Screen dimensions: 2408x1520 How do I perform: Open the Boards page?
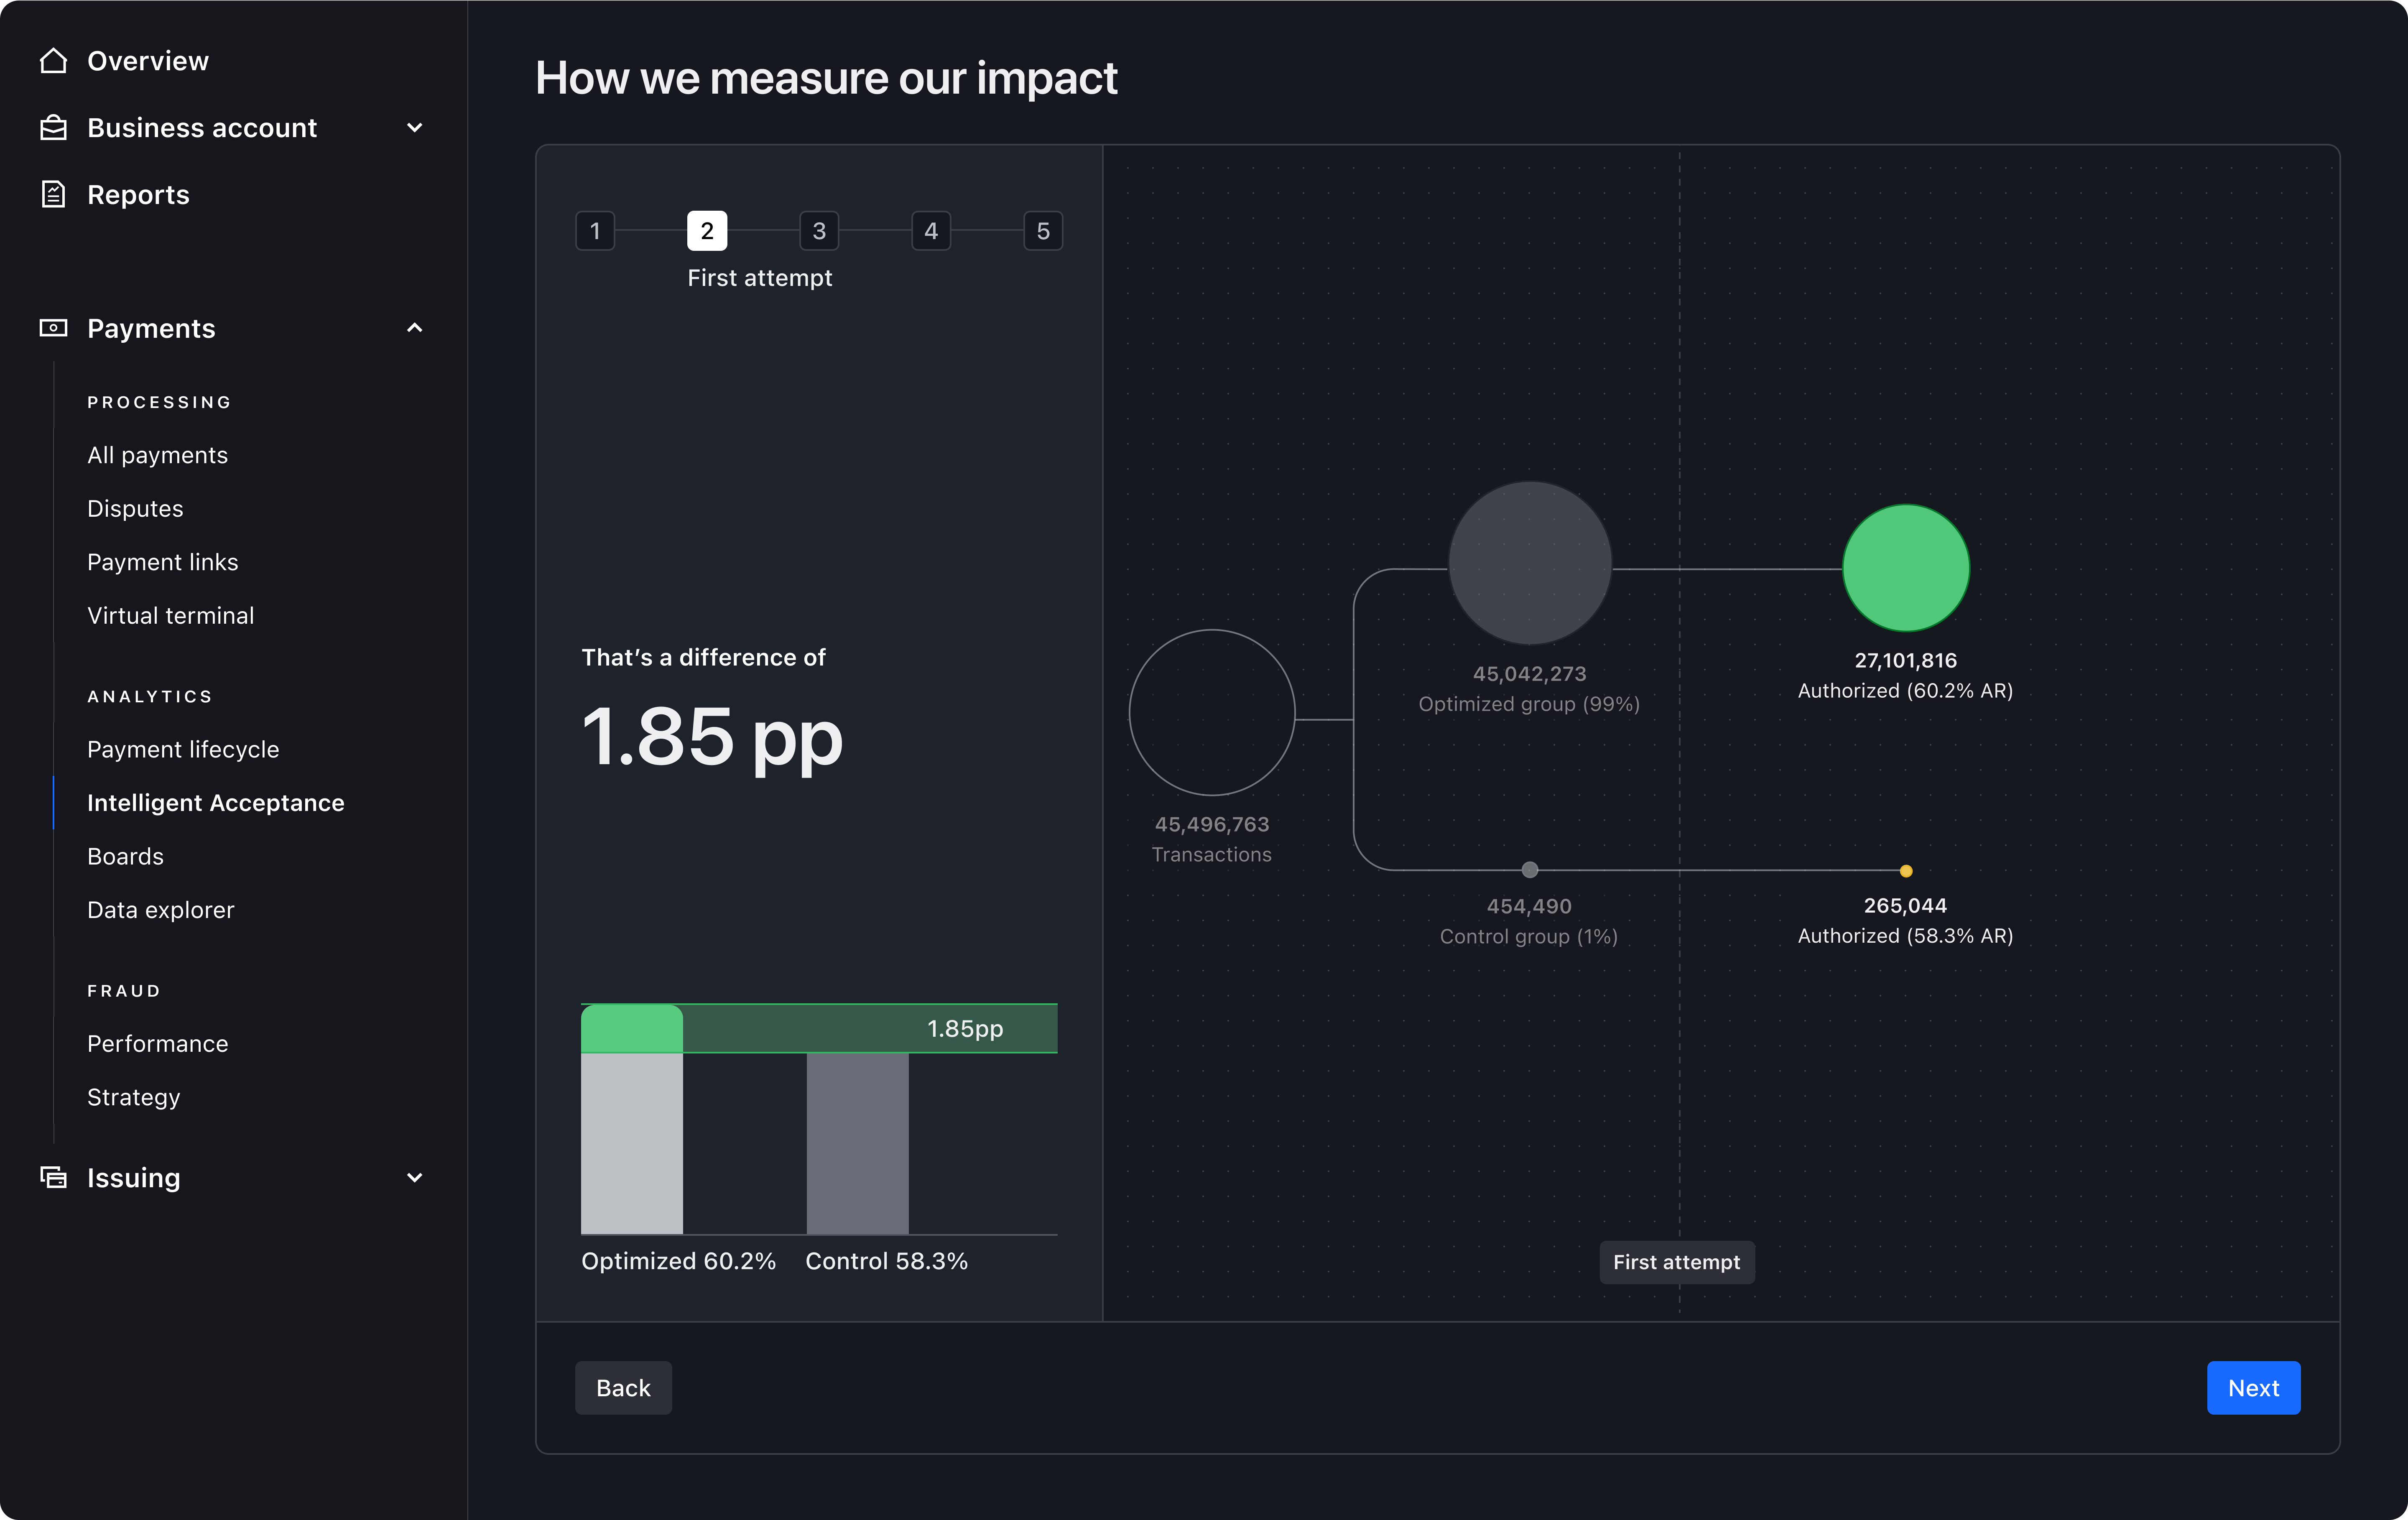[x=125, y=856]
